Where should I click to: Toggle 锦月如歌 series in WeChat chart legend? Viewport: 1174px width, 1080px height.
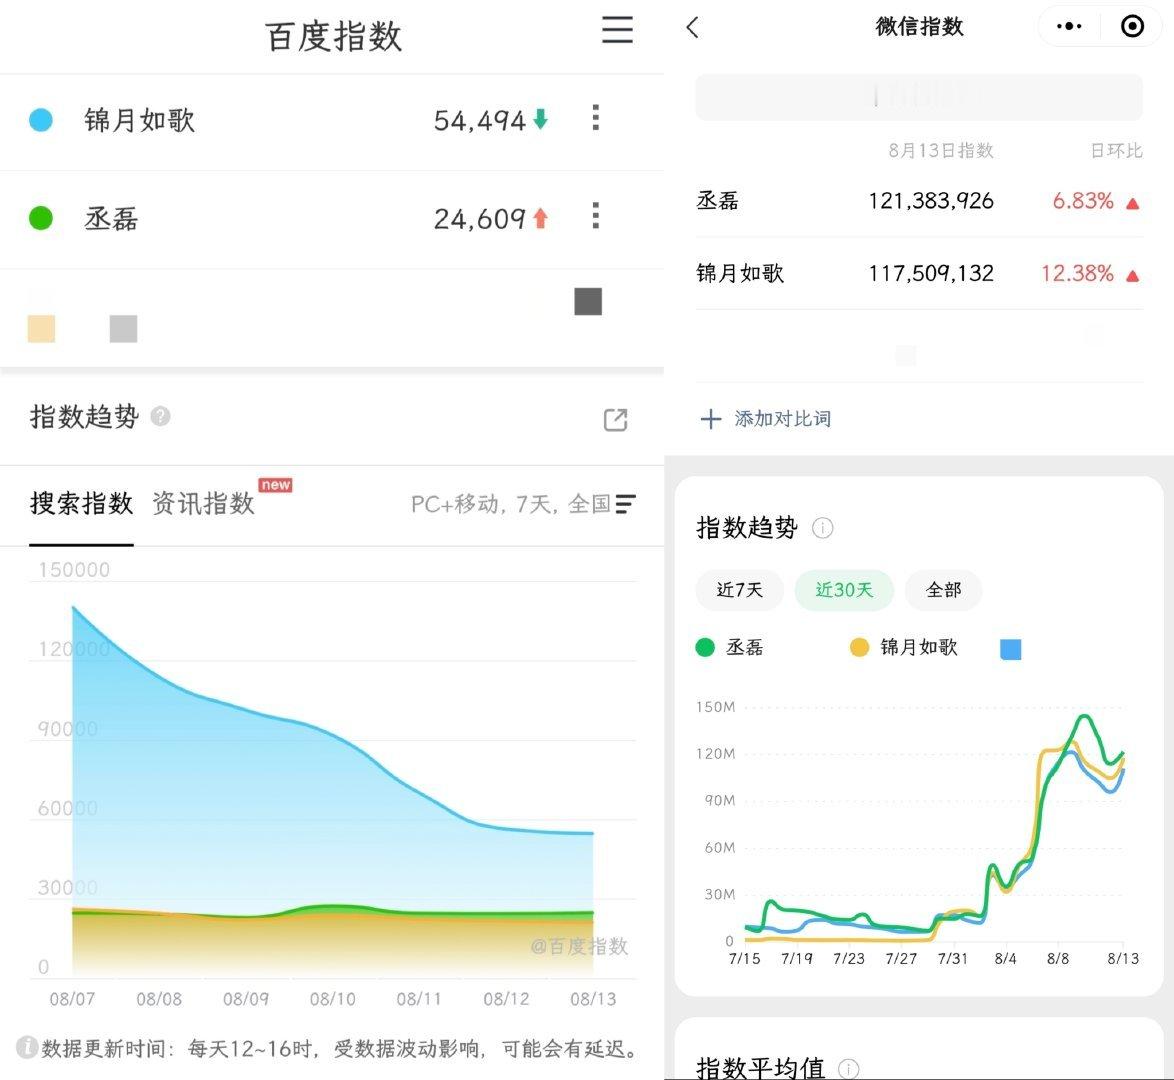(904, 647)
